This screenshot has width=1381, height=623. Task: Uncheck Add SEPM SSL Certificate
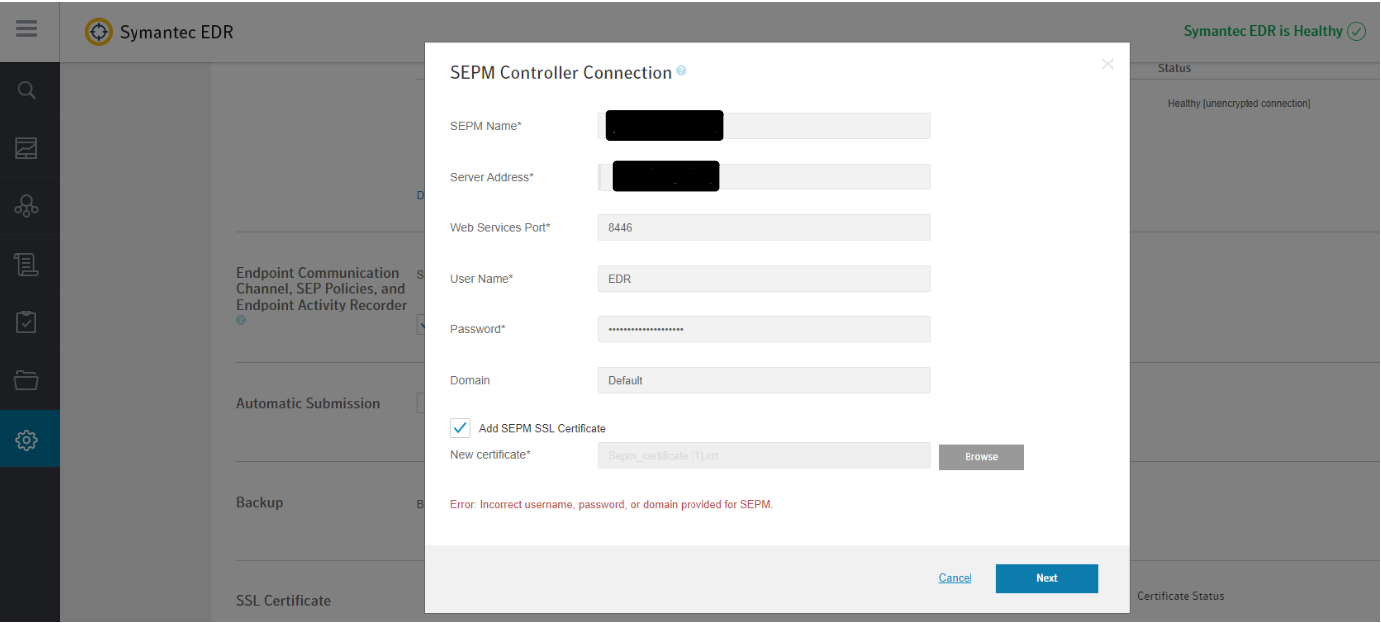pyautogui.click(x=460, y=428)
